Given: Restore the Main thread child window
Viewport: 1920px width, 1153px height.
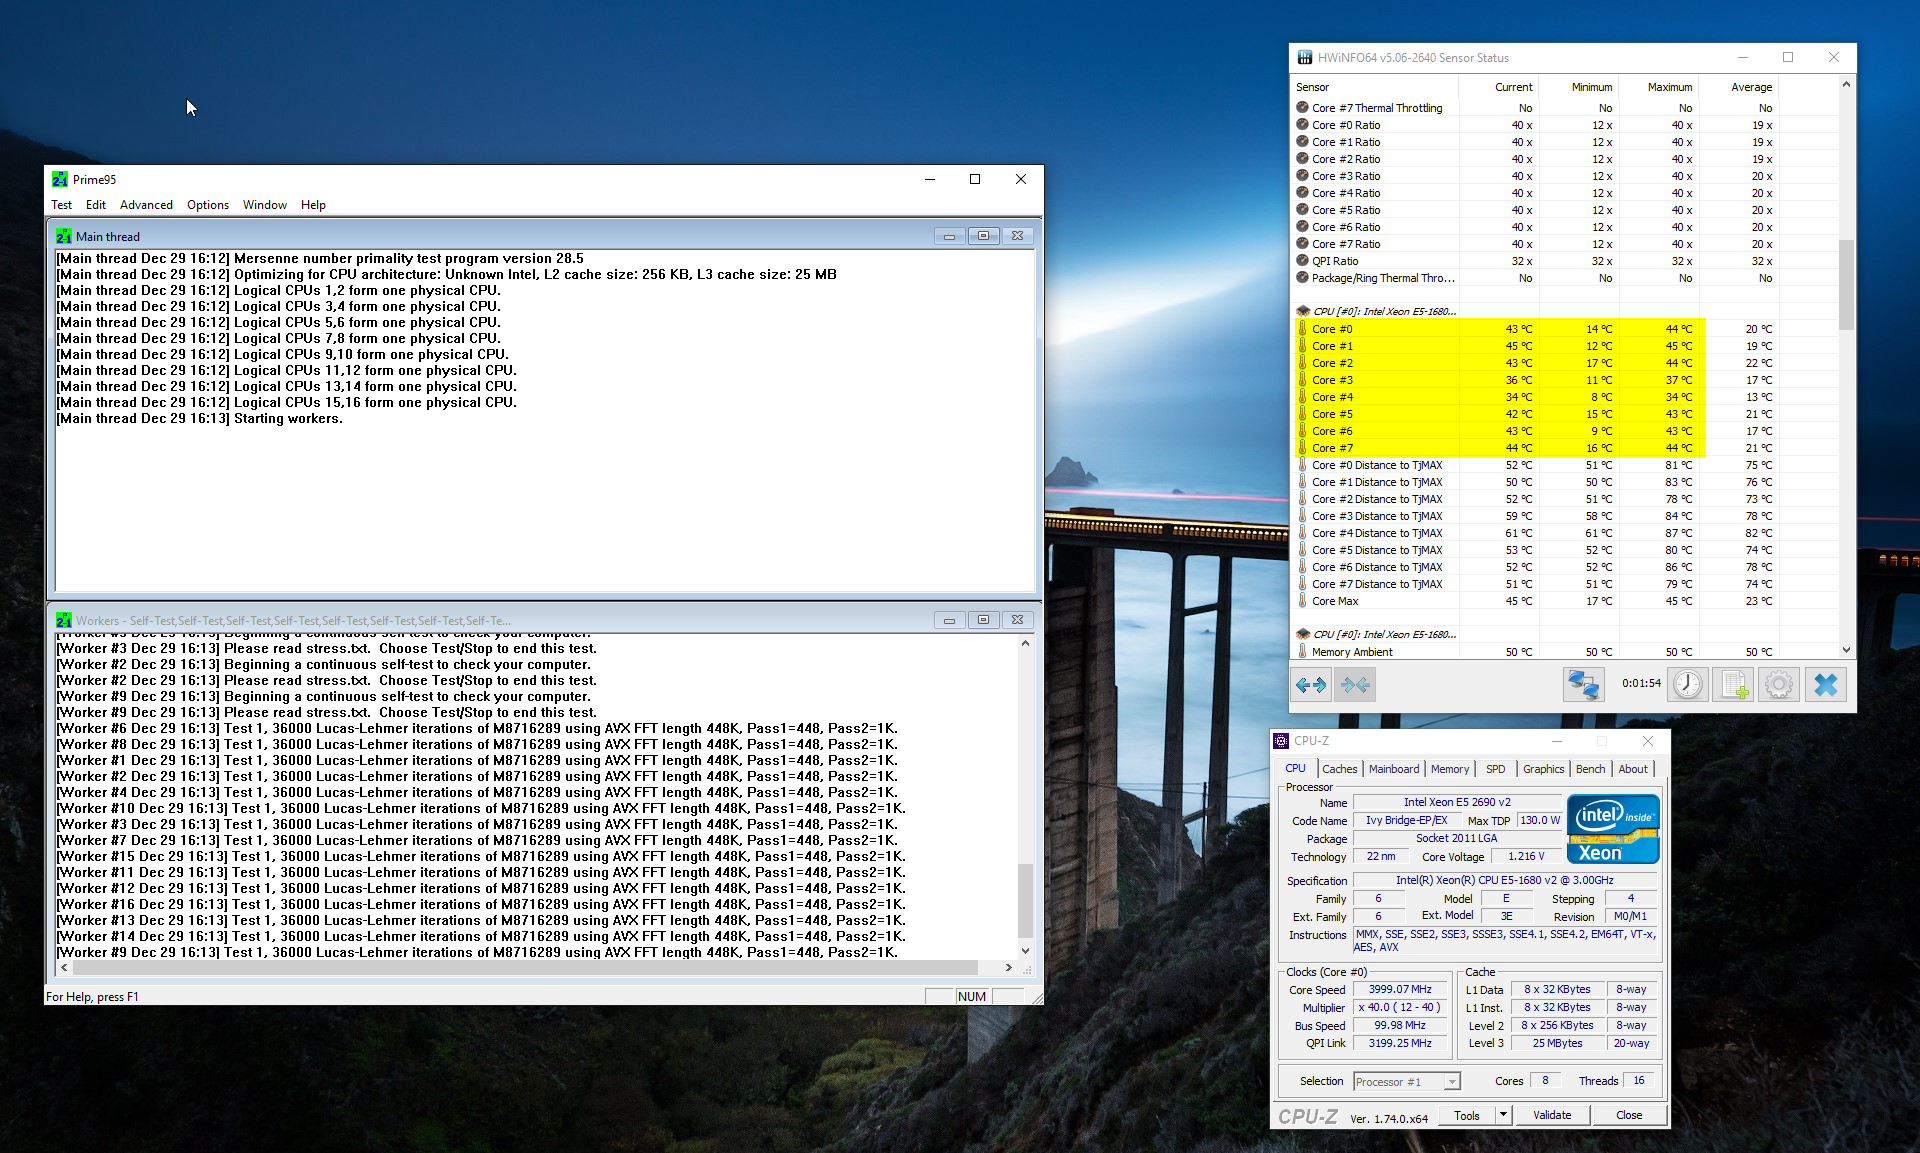Looking at the screenshot, I should [x=983, y=236].
